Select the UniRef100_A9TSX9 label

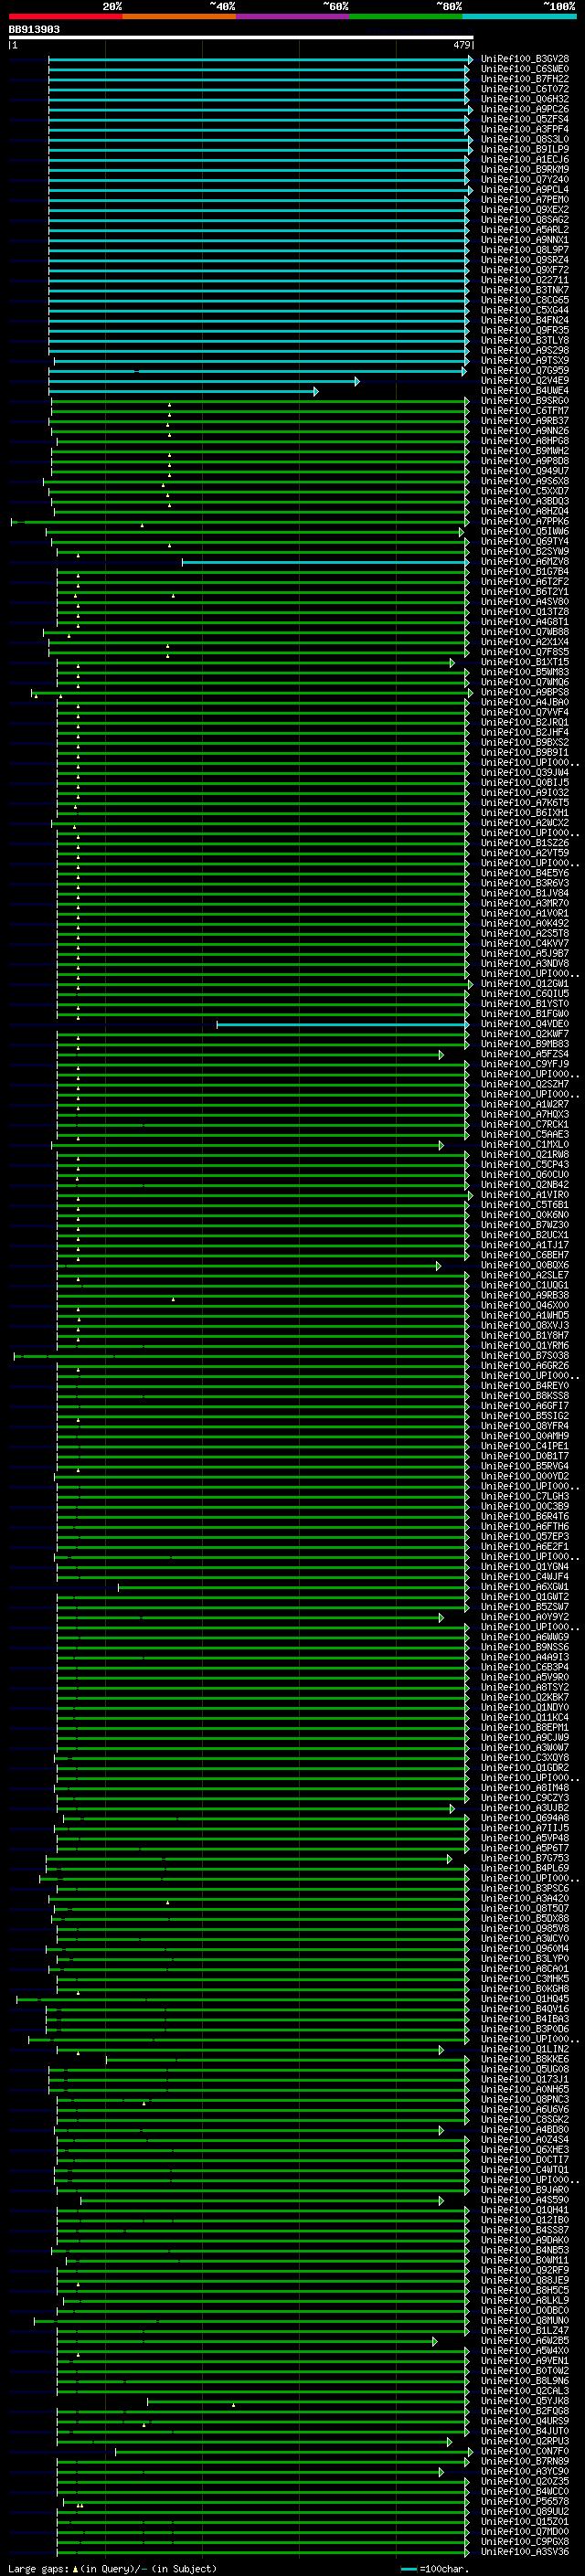525,361
